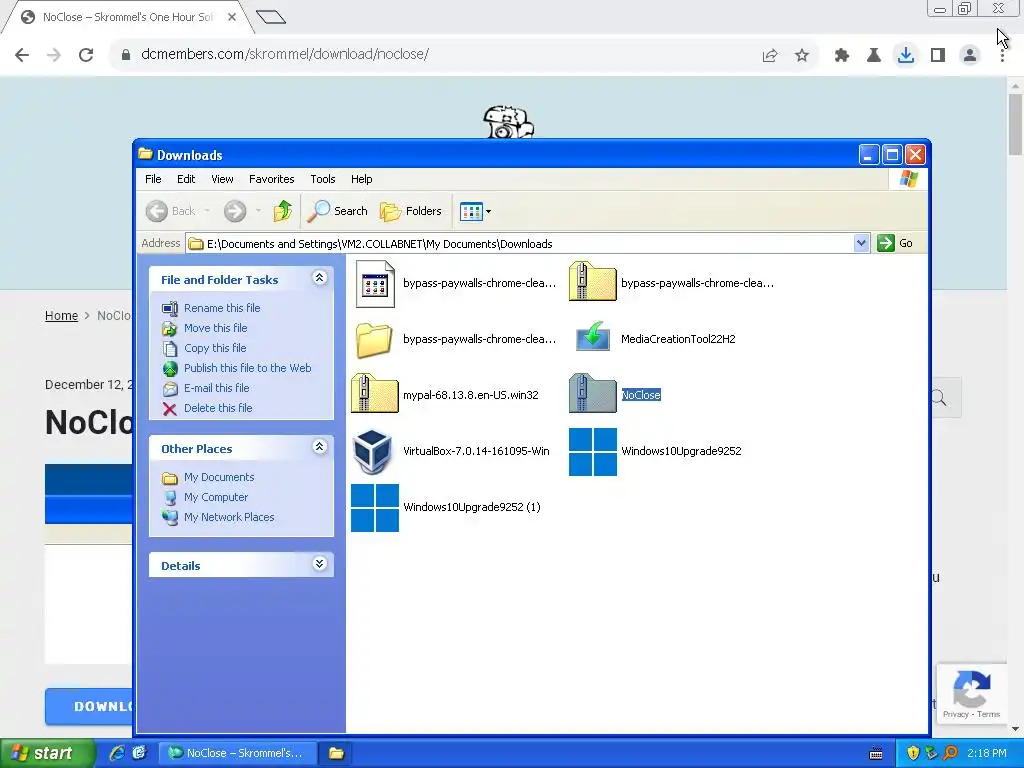Screen dimensions: 1024x768
Task: Open Search in Explorer toolbar
Action: pyautogui.click(x=338, y=211)
